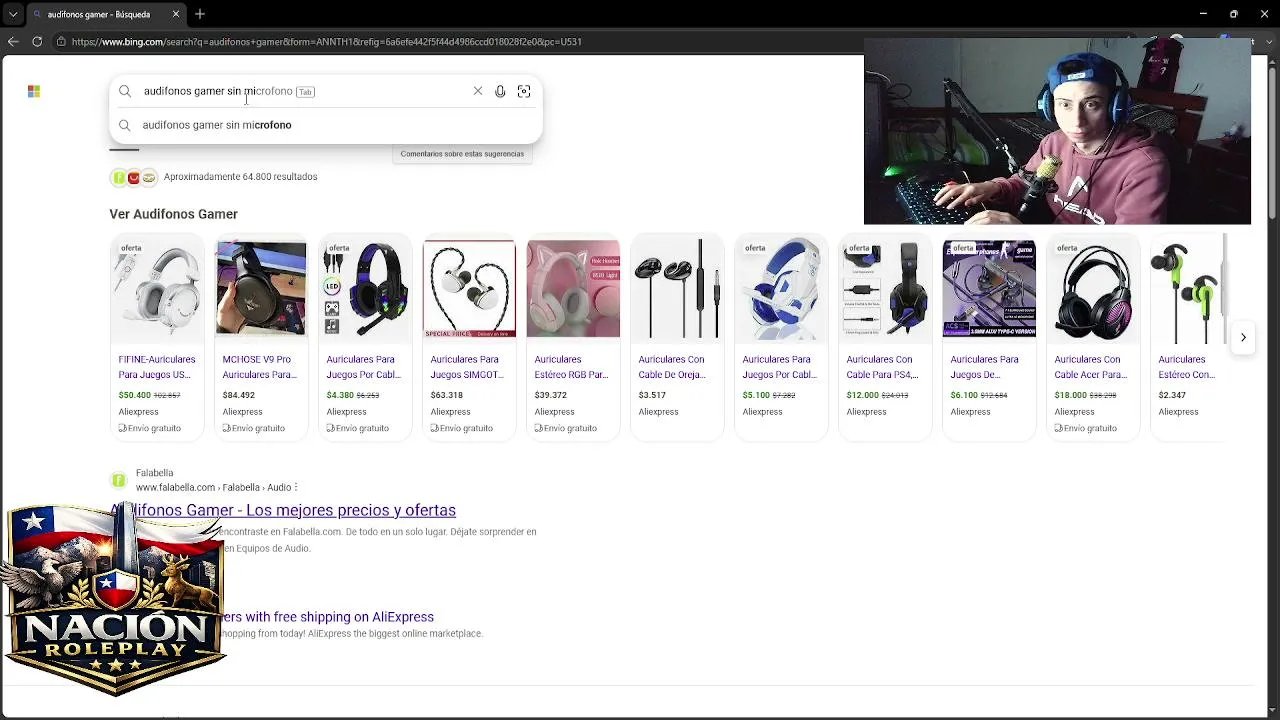The height and width of the screenshot is (720, 1280).
Task: Reload the current page
Action: tap(37, 41)
